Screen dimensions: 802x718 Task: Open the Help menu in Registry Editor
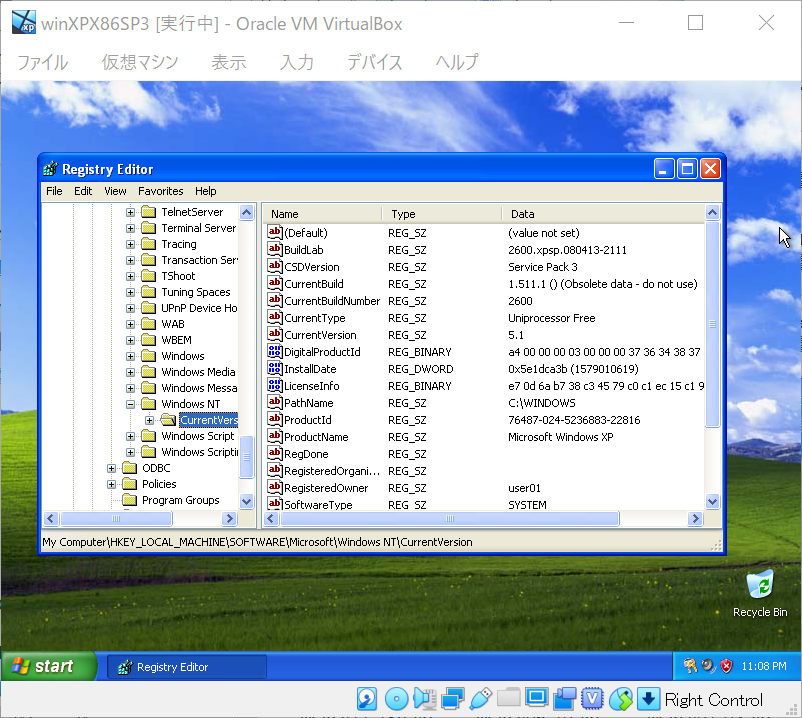coord(206,191)
